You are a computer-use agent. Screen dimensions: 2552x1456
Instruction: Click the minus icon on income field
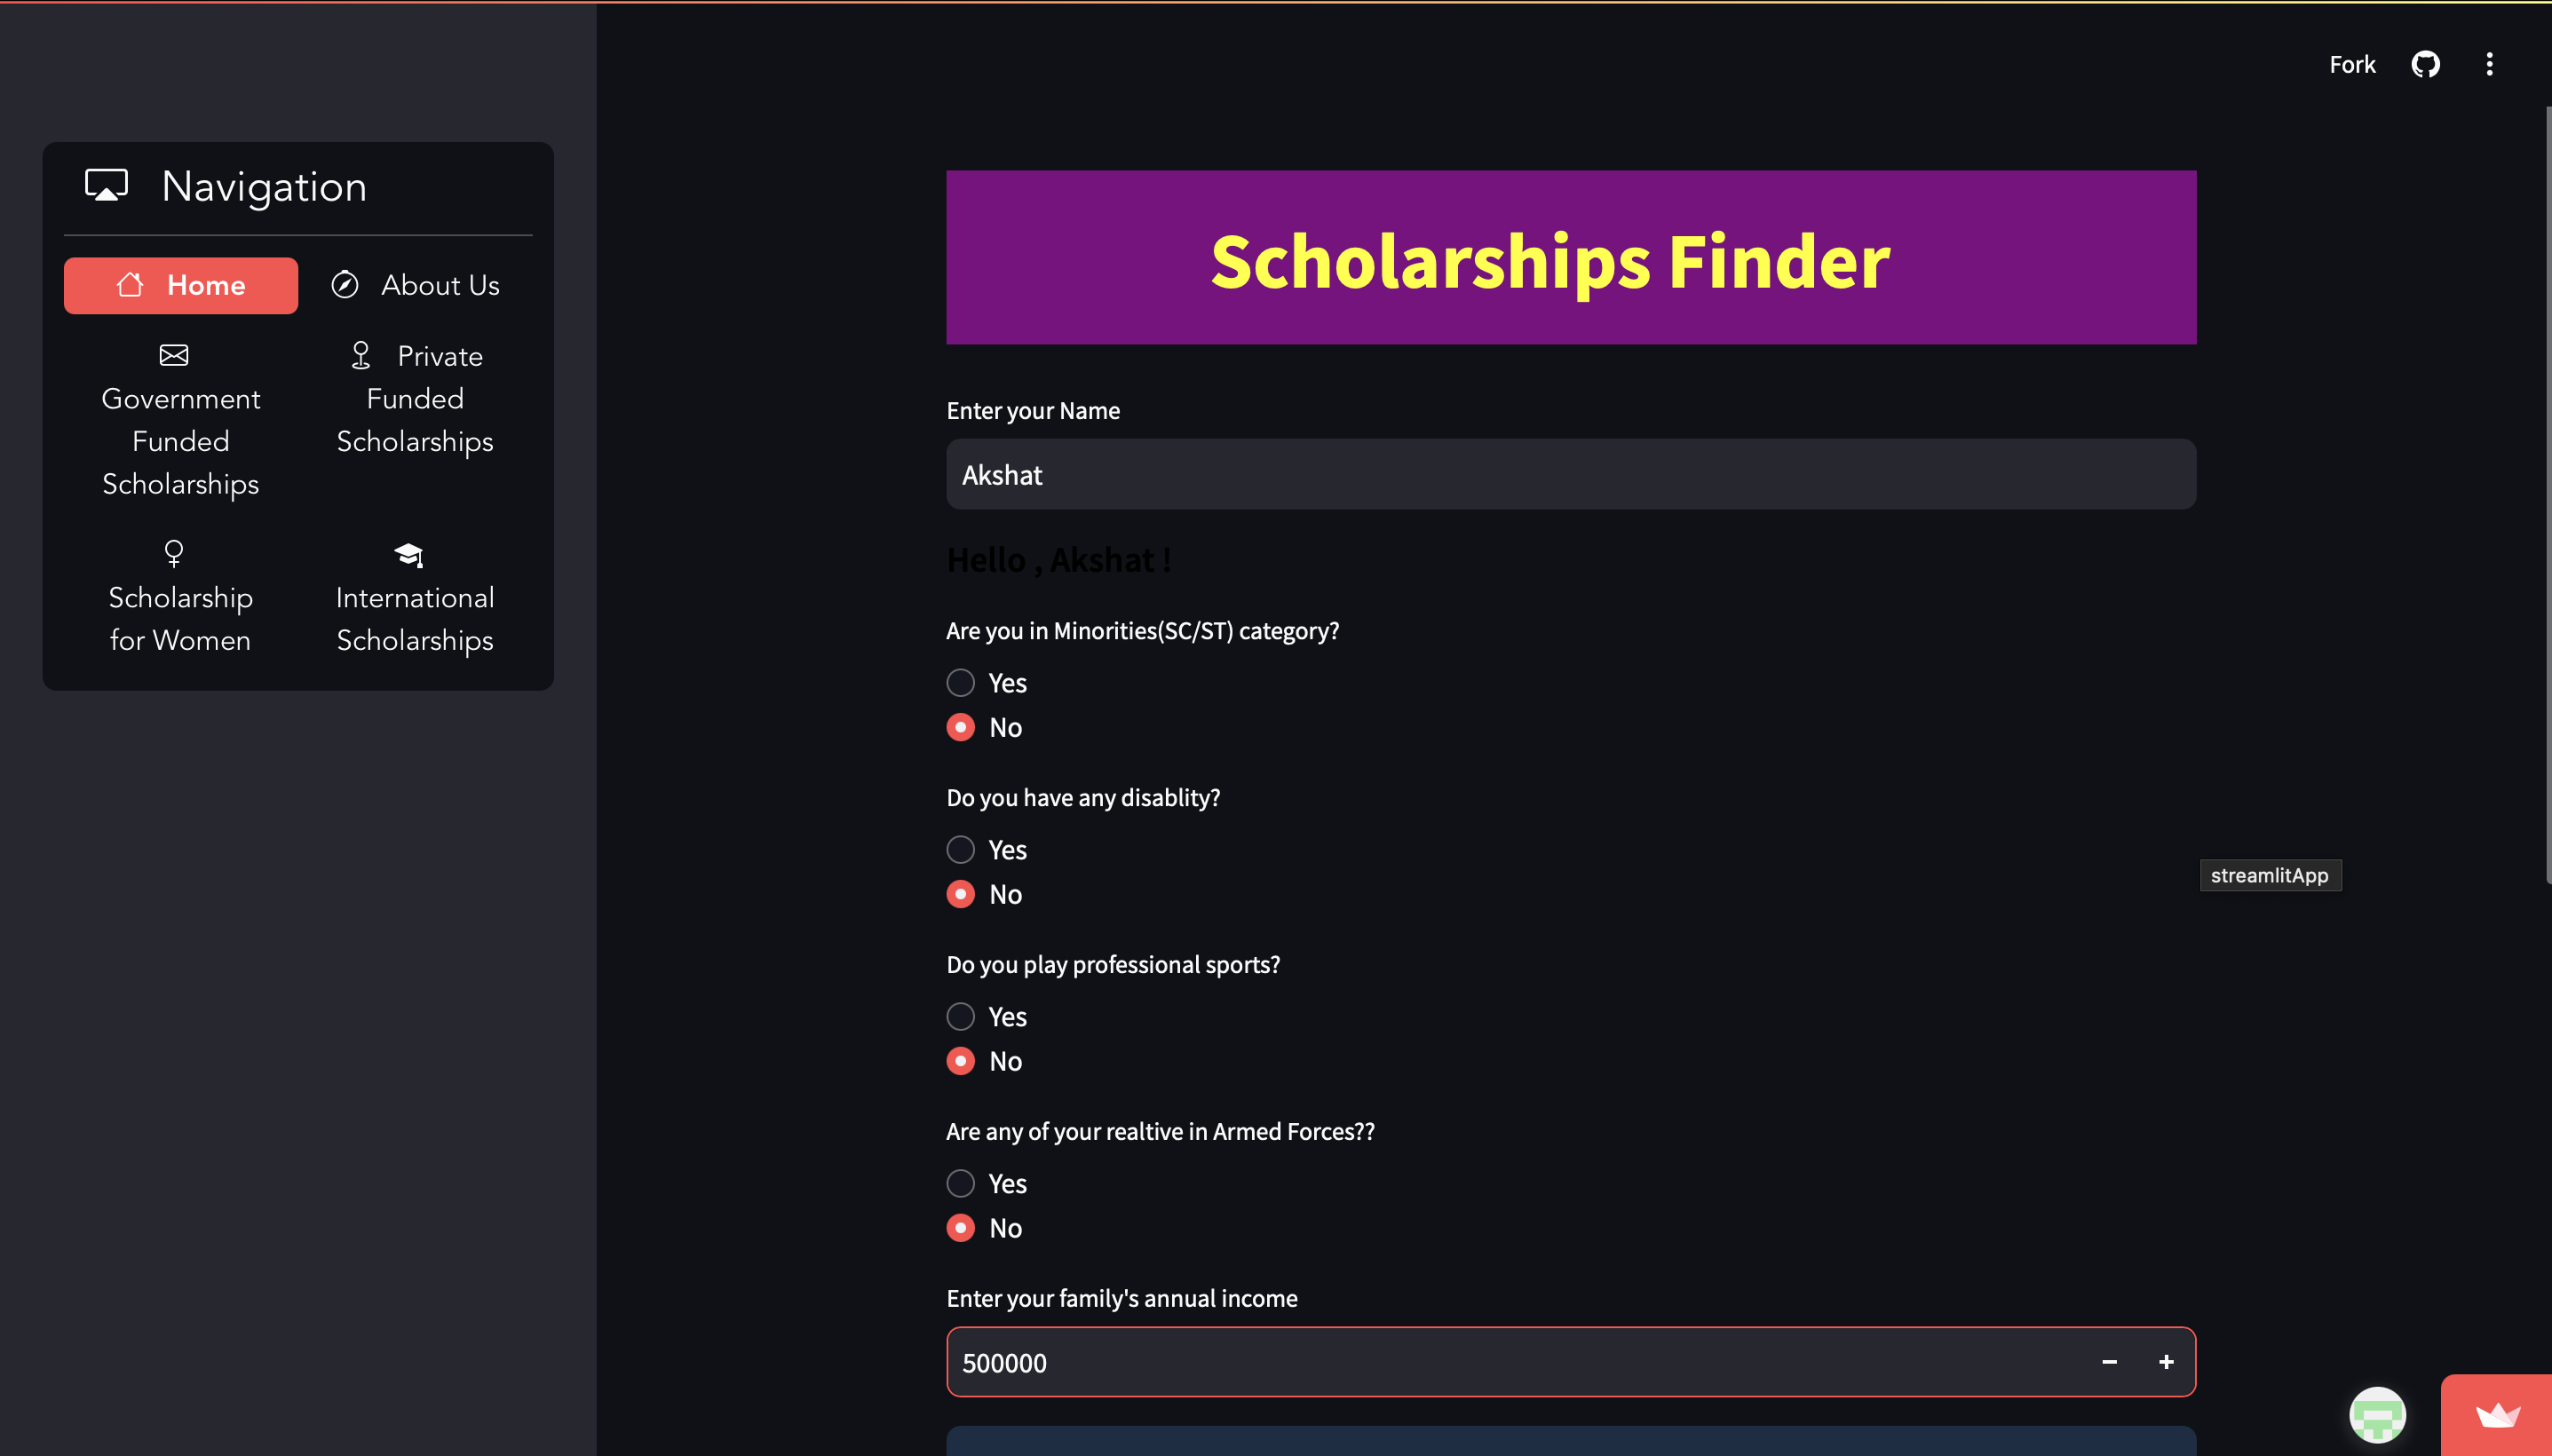pos(2109,1362)
